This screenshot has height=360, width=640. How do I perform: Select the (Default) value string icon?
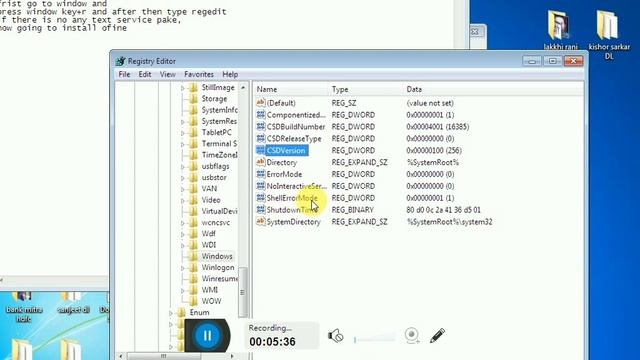(260, 102)
